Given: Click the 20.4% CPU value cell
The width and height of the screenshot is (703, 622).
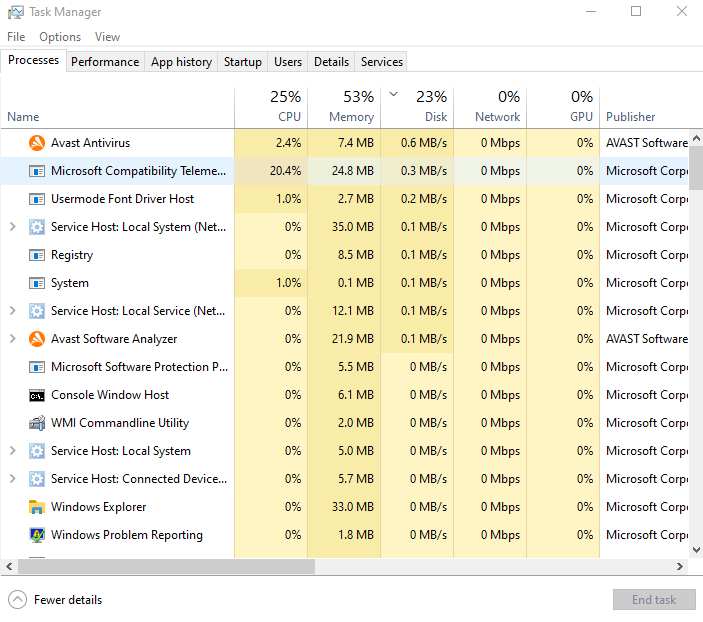Looking at the screenshot, I should tap(271, 171).
